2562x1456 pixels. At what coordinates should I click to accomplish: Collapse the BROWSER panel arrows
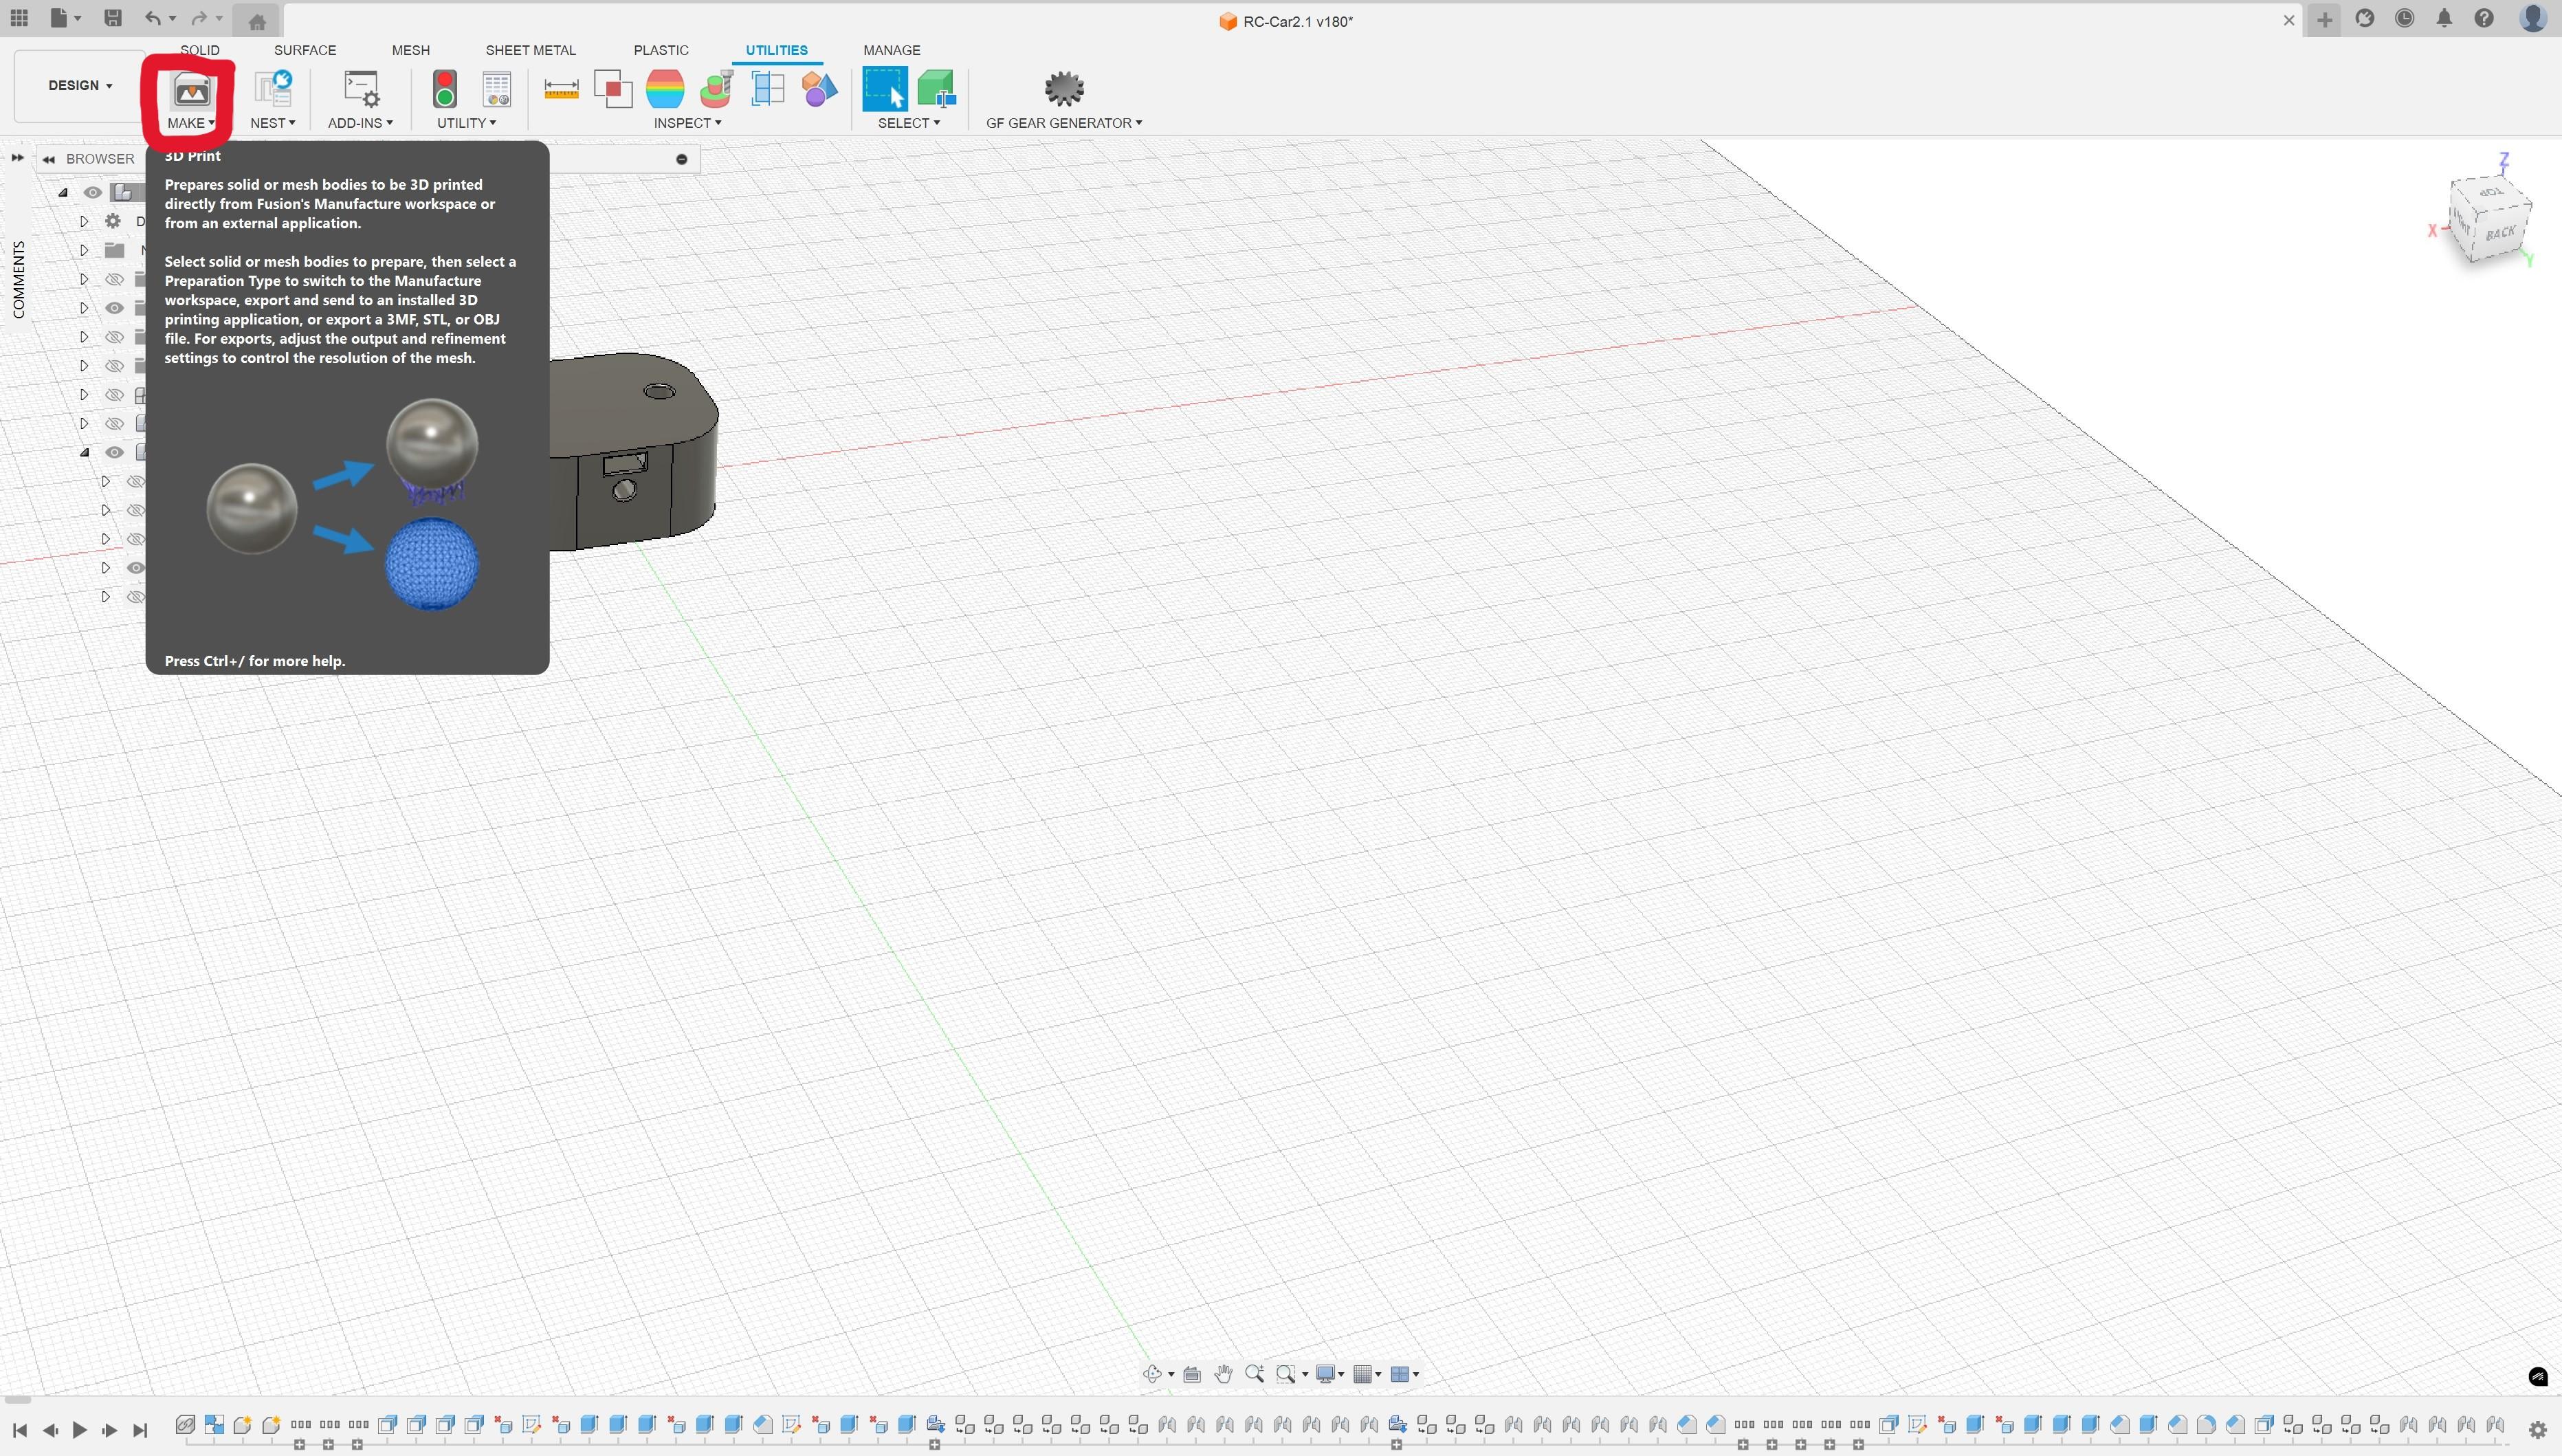click(48, 159)
